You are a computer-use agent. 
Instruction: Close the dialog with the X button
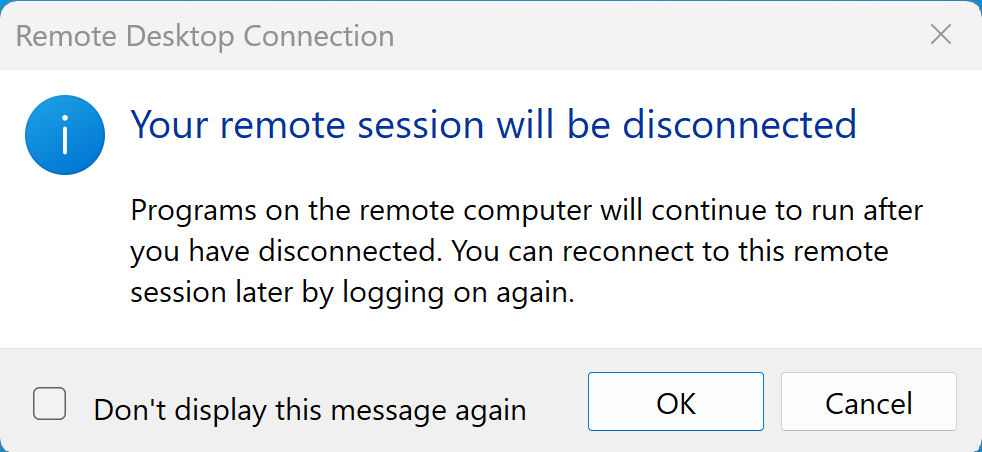tap(940, 35)
